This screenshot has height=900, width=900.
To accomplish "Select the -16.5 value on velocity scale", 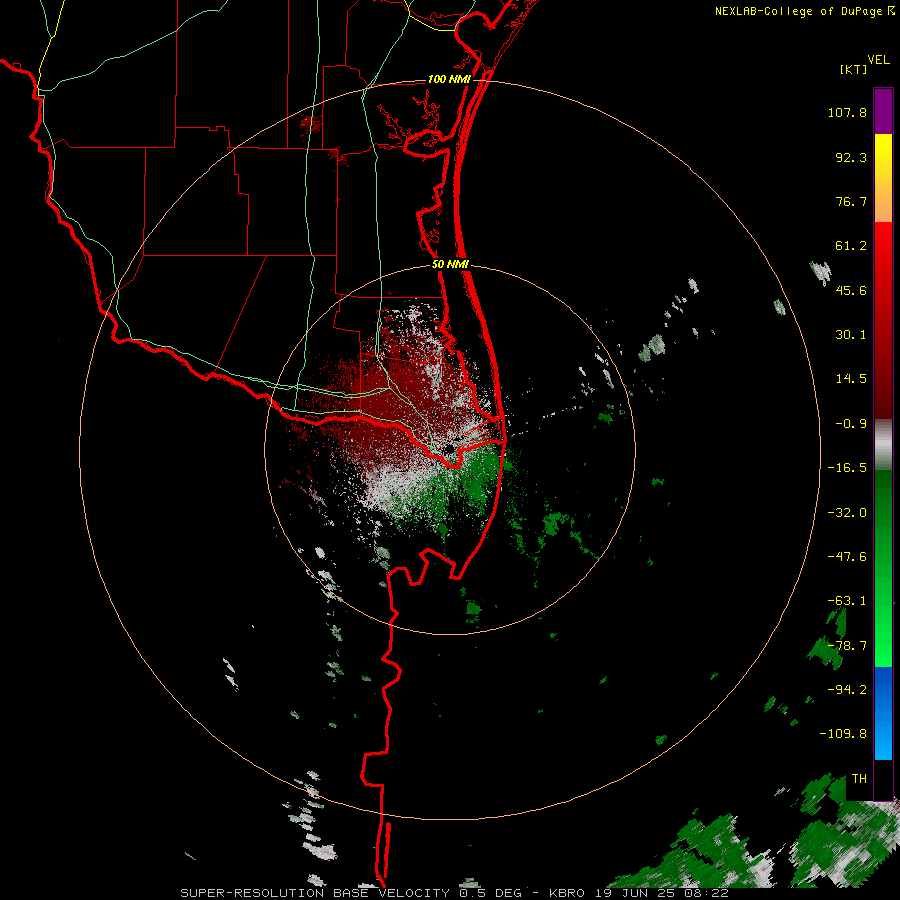I will pyautogui.click(x=847, y=468).
